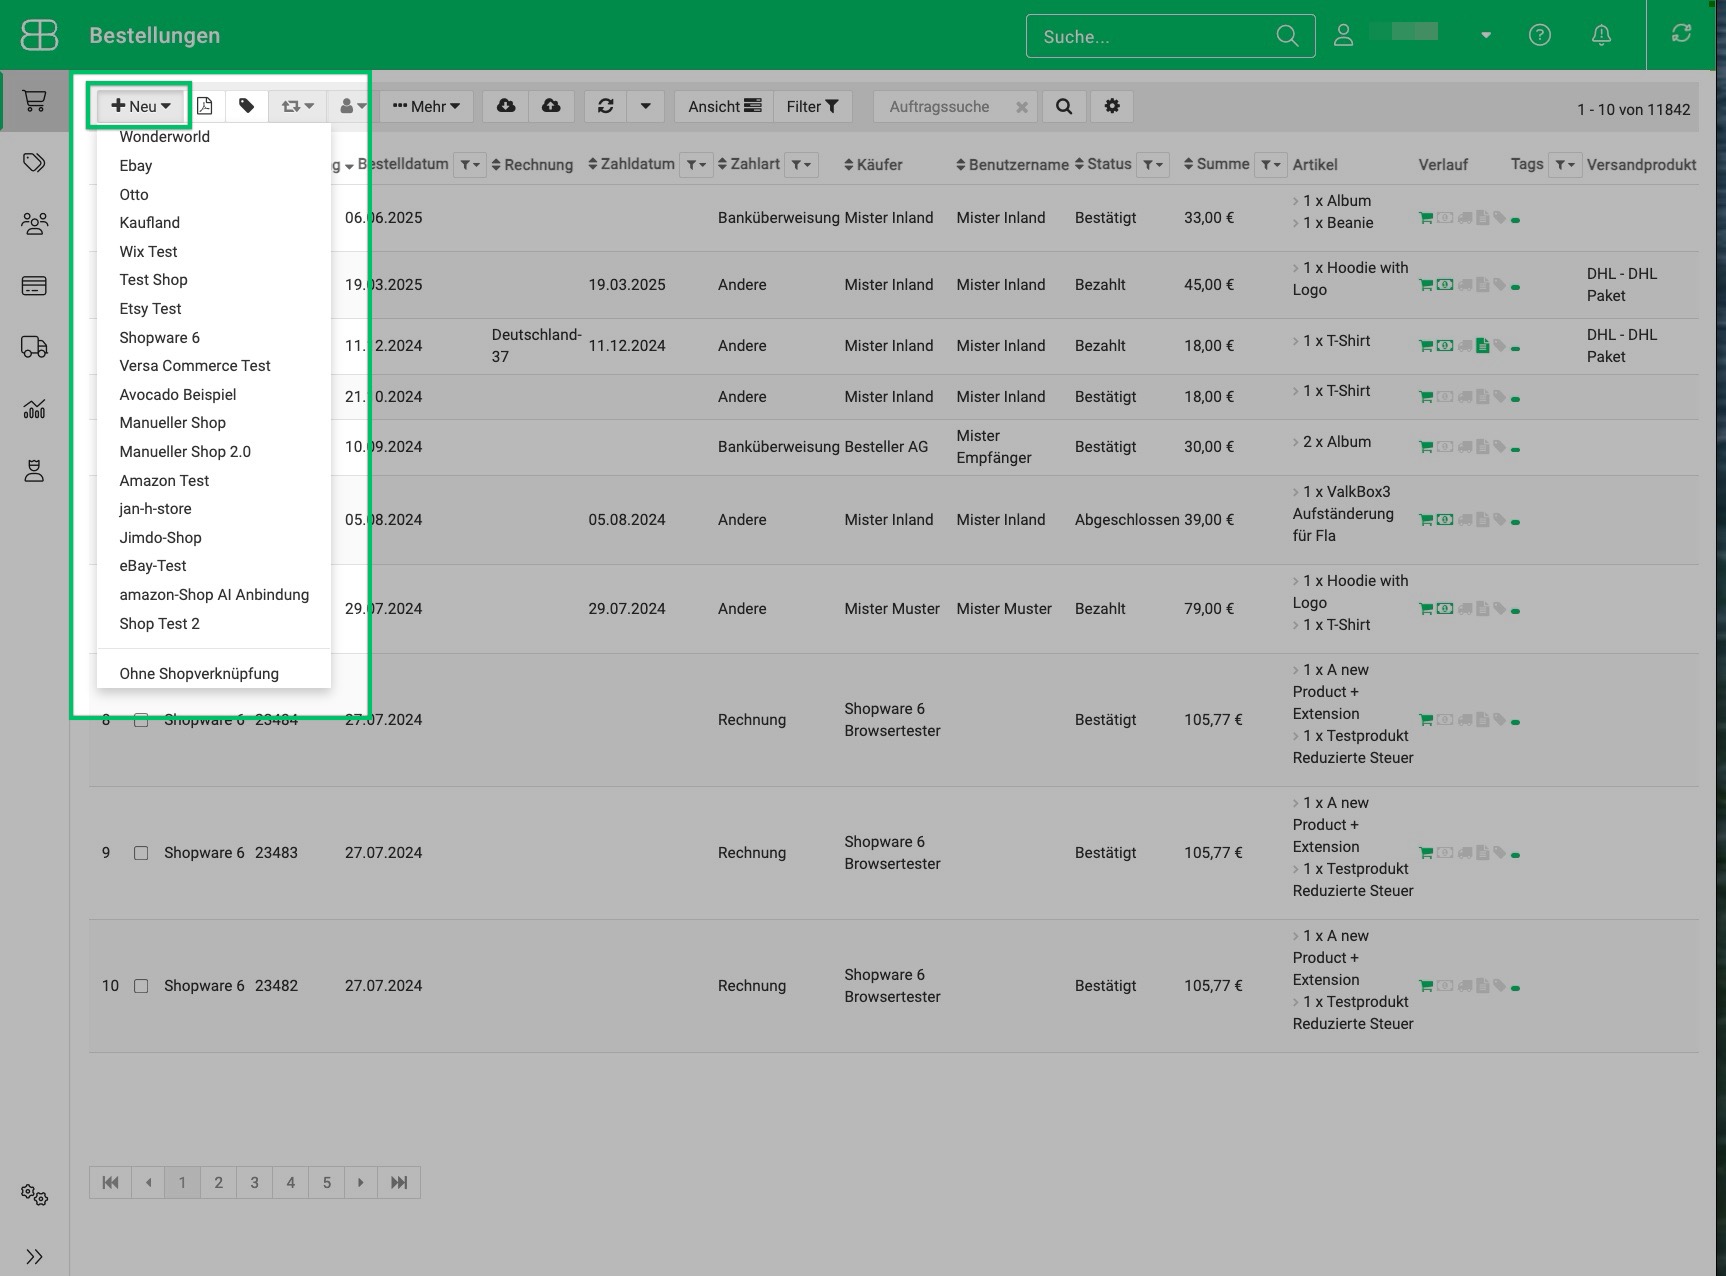Open the customers group sidebar icon
This screenshot has height=1276, width=1726.
point(34,224)
